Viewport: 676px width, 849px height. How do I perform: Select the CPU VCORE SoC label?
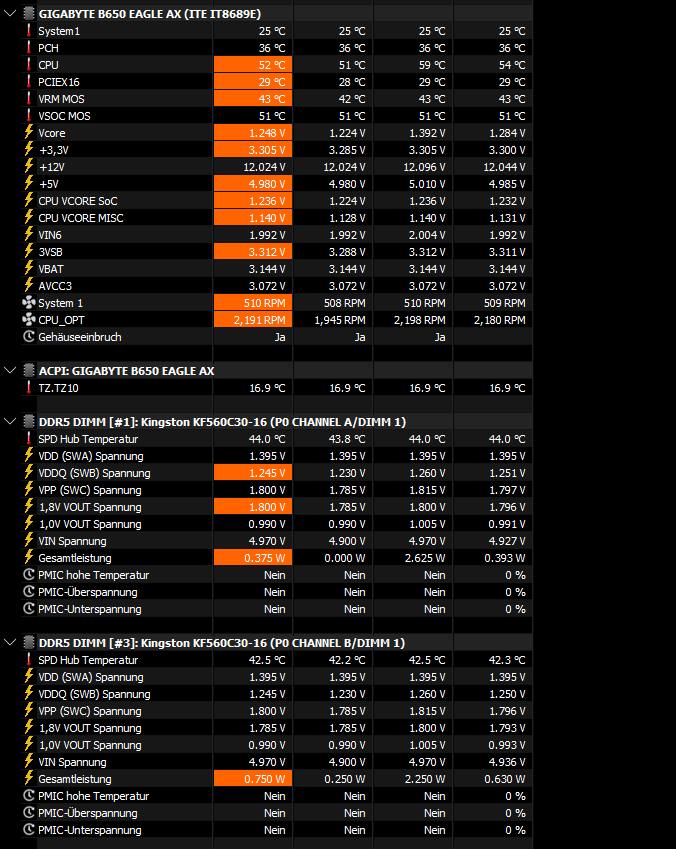click(x=77, y=201)
